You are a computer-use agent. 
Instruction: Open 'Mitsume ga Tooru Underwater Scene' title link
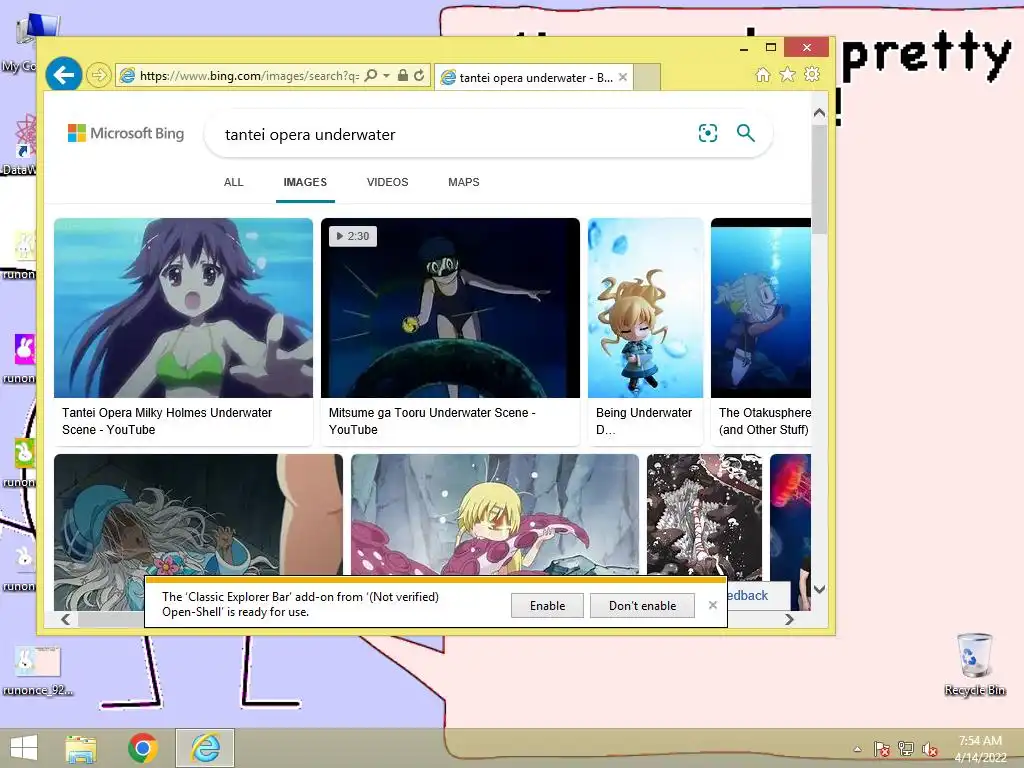tap(432, 421)
